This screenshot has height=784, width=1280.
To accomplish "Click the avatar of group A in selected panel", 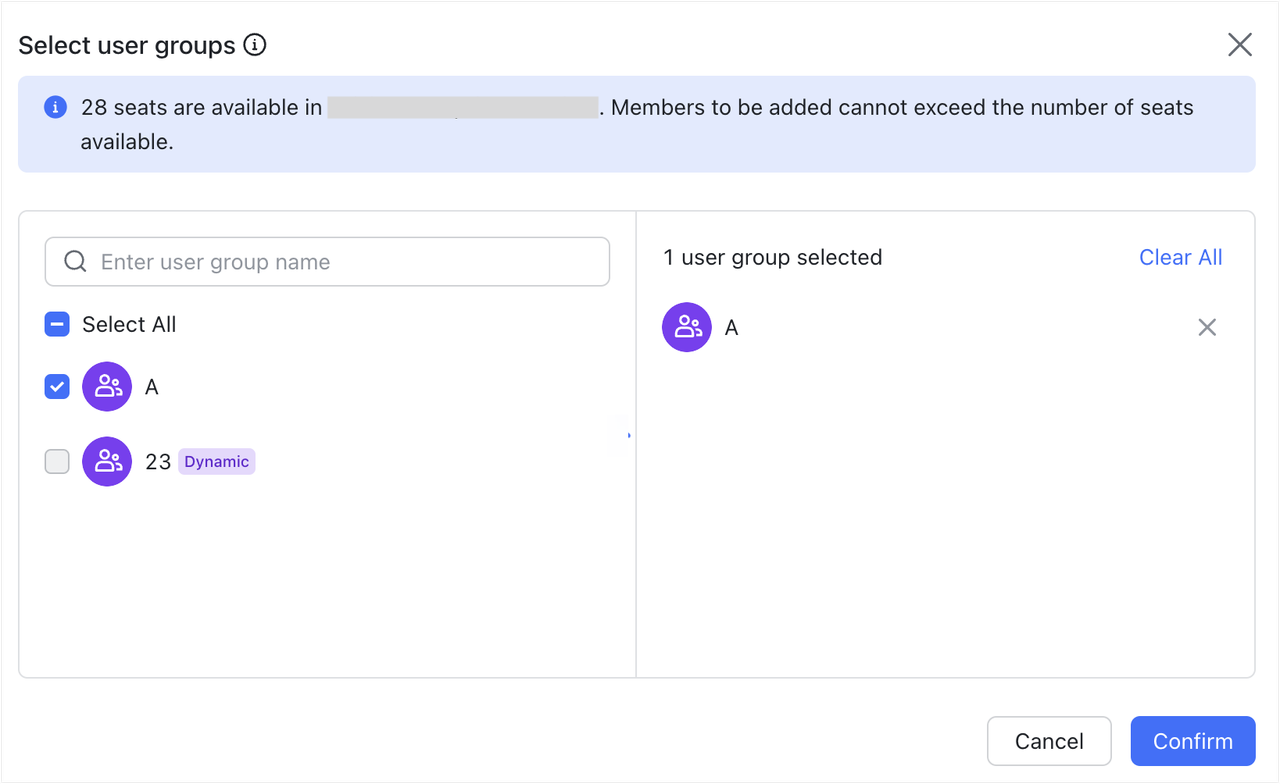I will coord(687,327).
